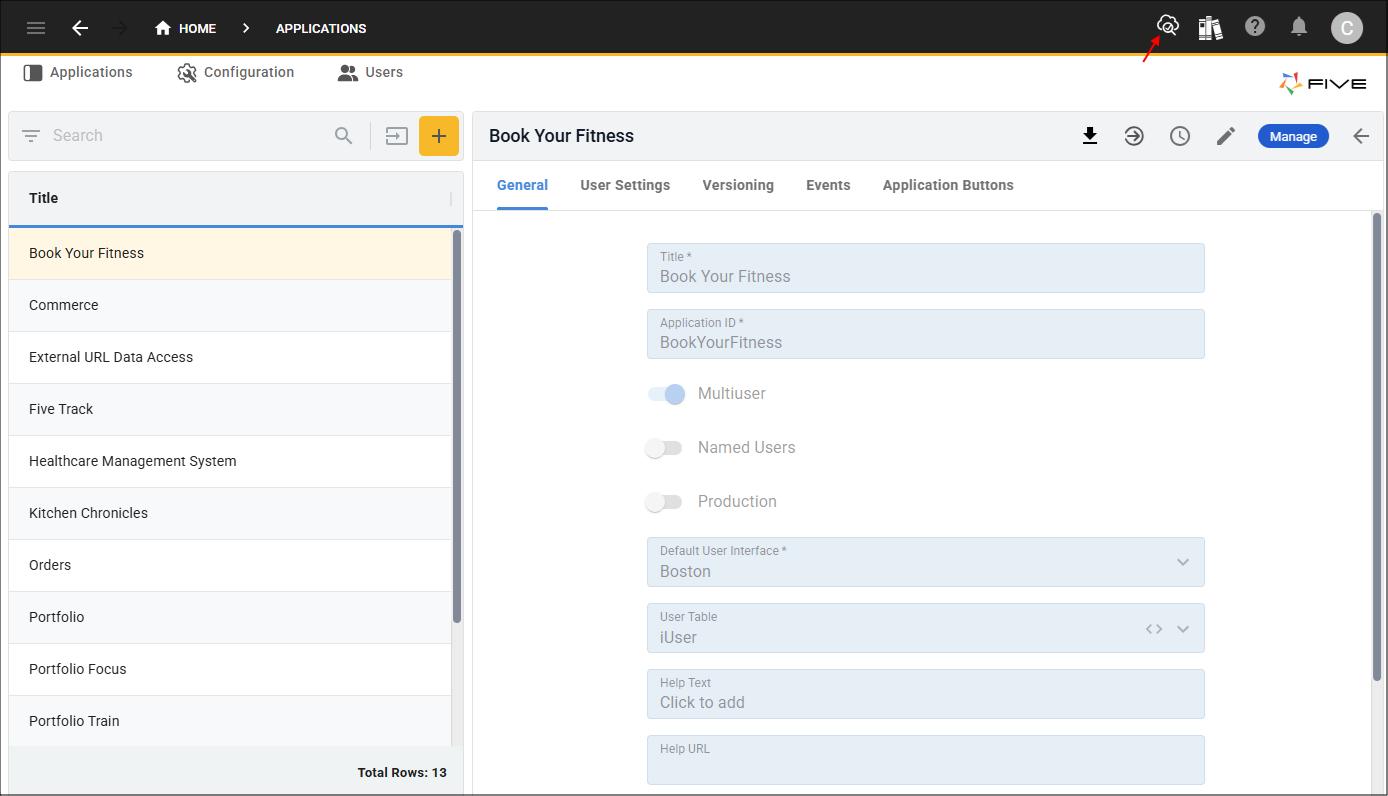Viewport: 1388px width, 796px height.
Task: Turn on the Production switch
Action: tap(664, 502)
